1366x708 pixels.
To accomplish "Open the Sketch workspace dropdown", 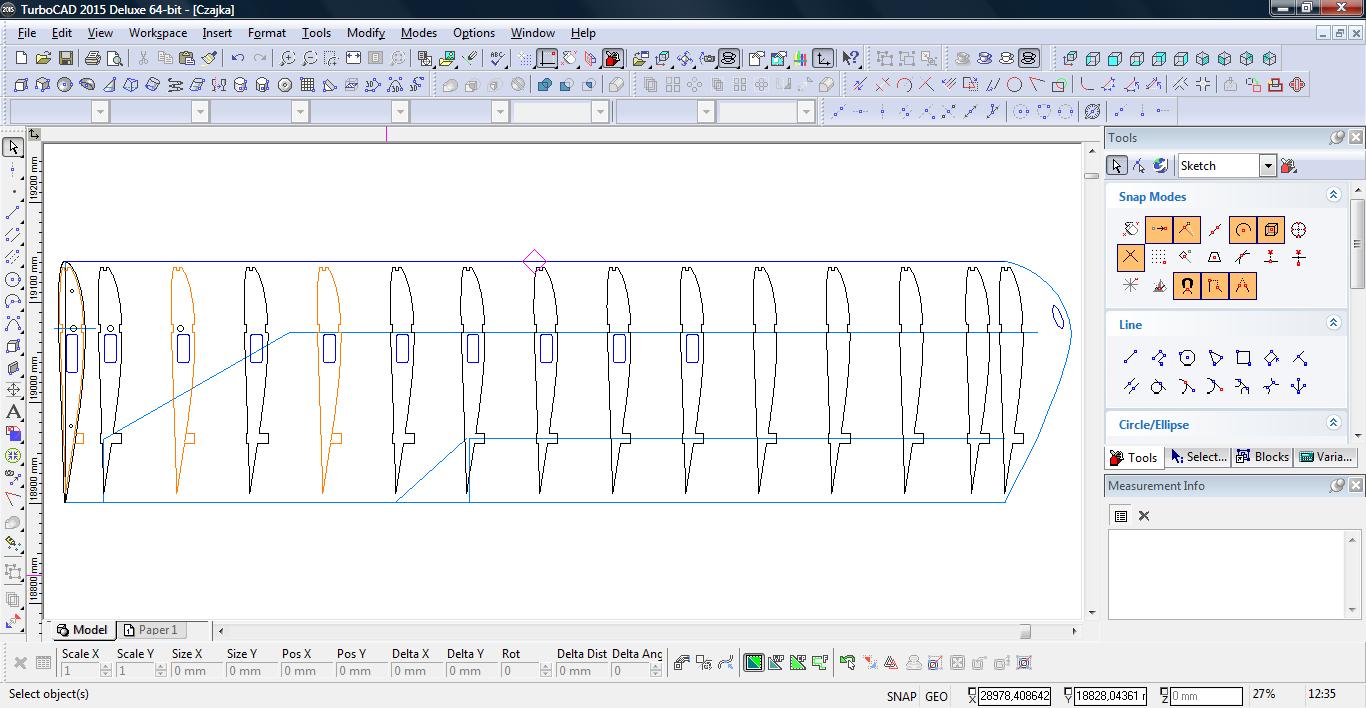I will point(1267,166).
